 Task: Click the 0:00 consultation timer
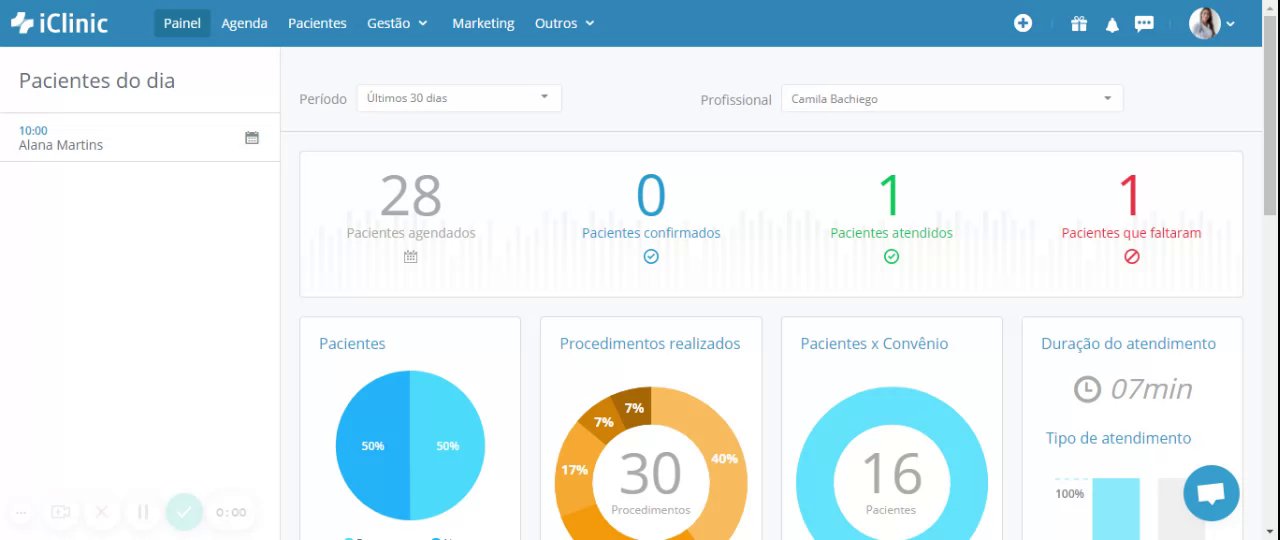coord(231,512)
